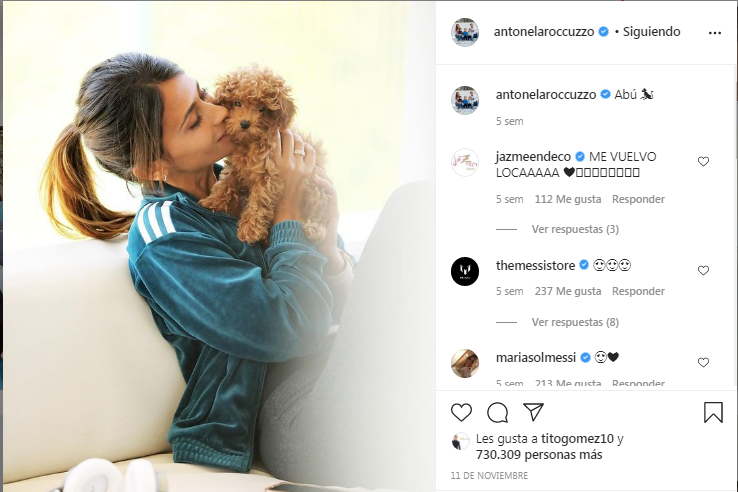Open the themessistore profile avatar
Image resolution: width=738 pixels, height=492 pixels.
point(465,271)
